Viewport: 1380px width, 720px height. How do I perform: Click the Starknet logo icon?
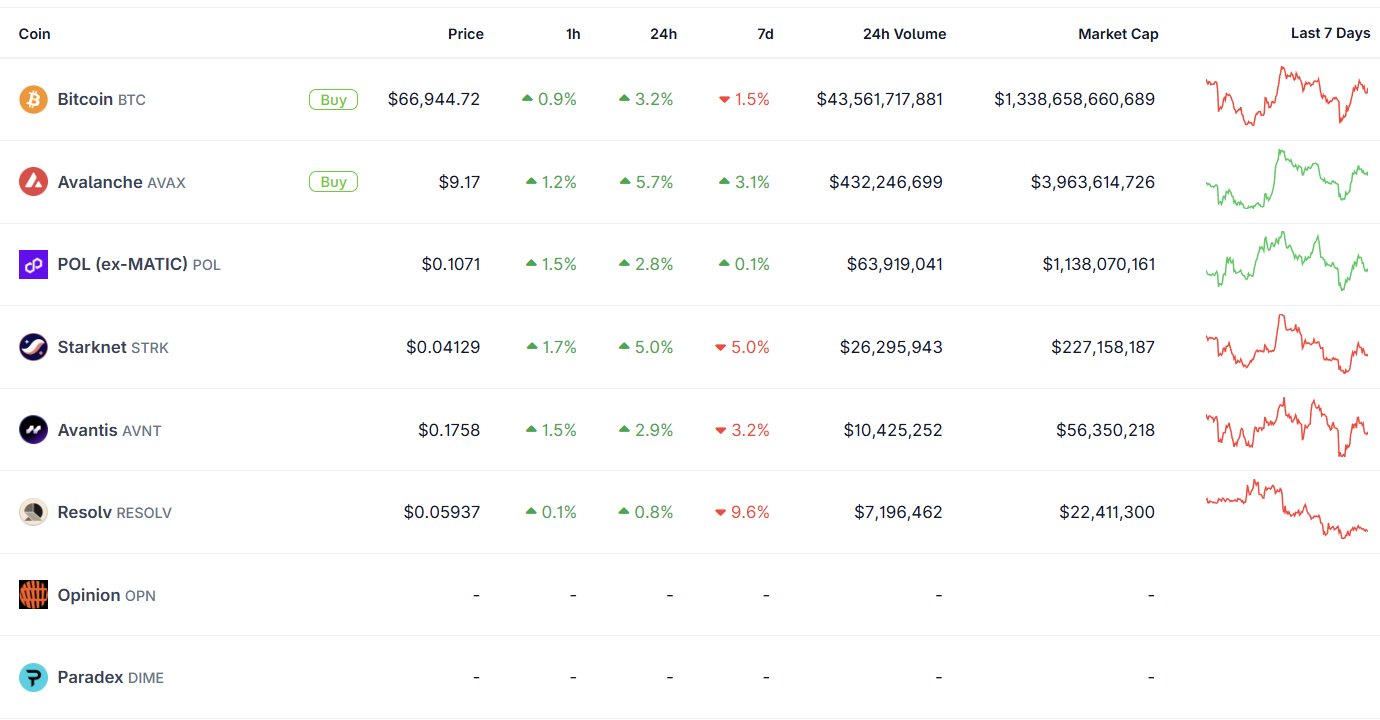click(33, 347)
